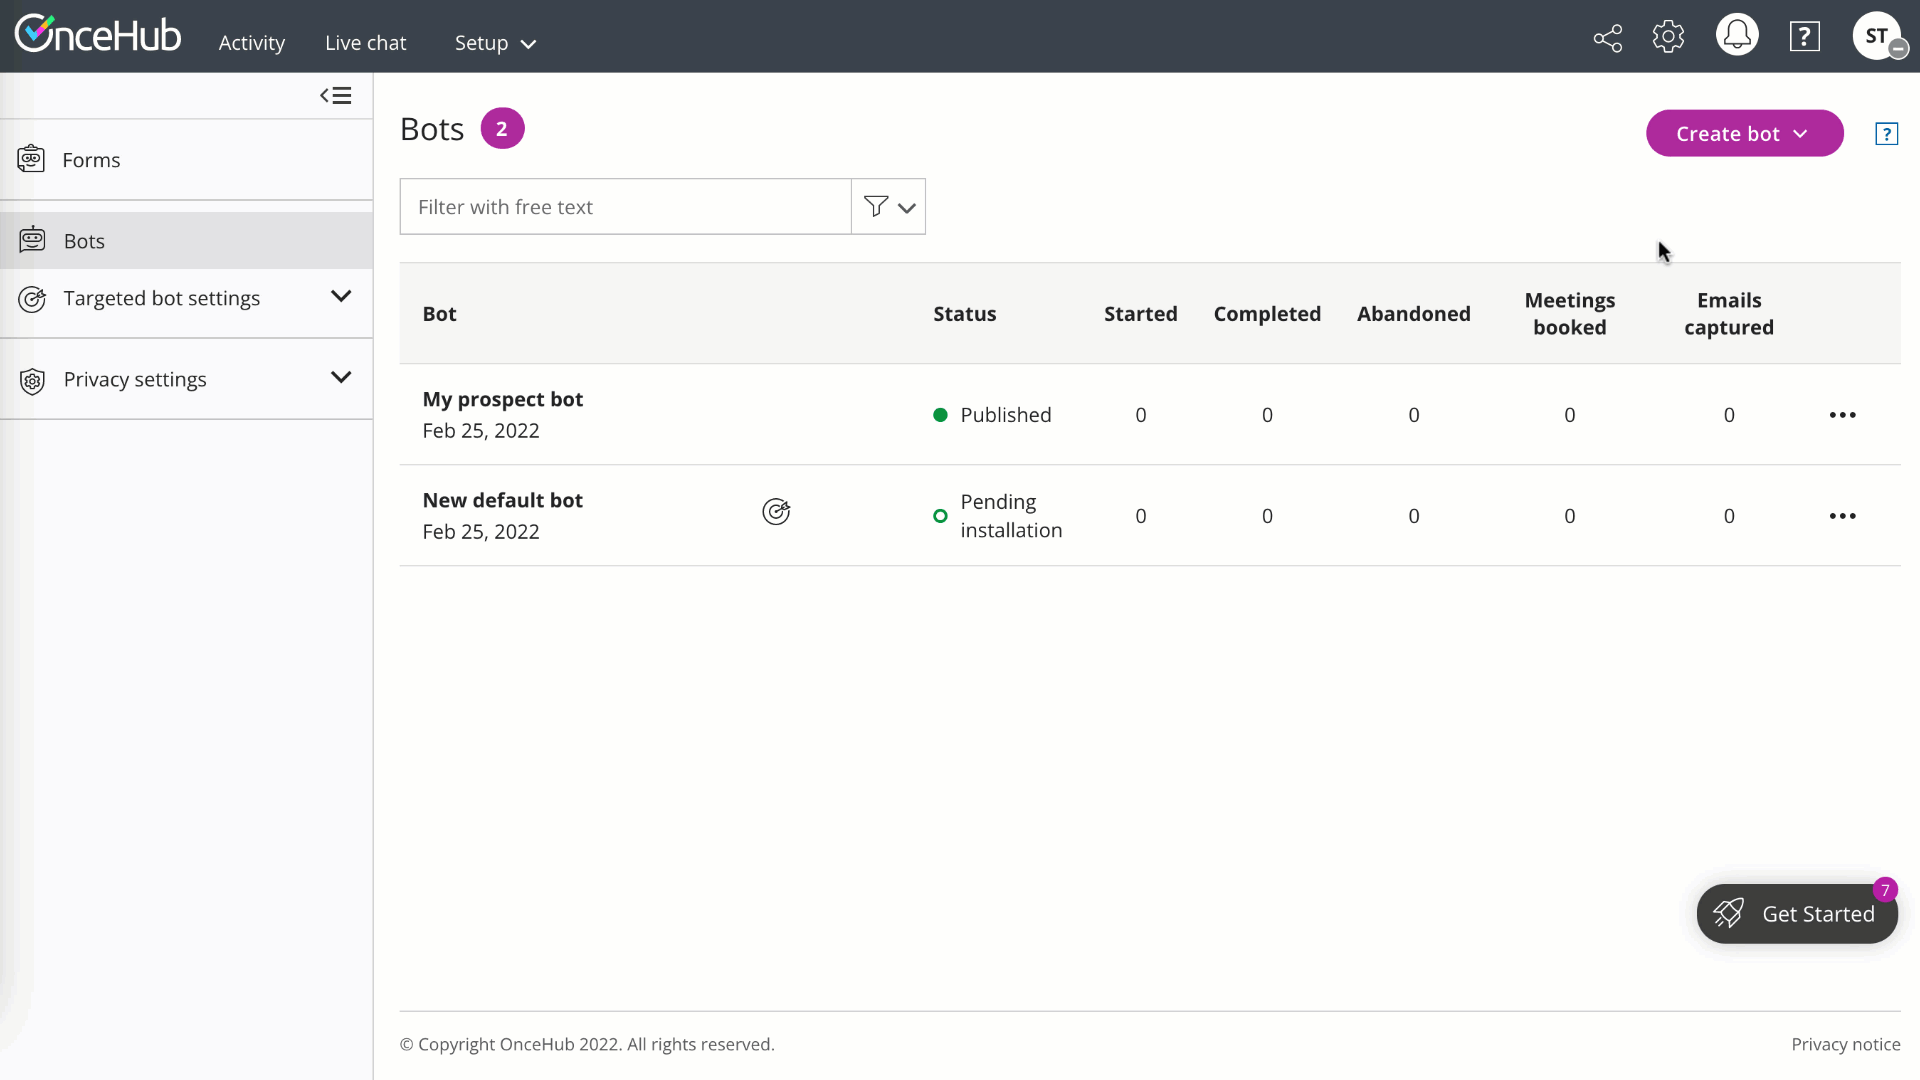Click the share icon in header
Viewport: 1920px width, 1080px height.
(1607, 38)
